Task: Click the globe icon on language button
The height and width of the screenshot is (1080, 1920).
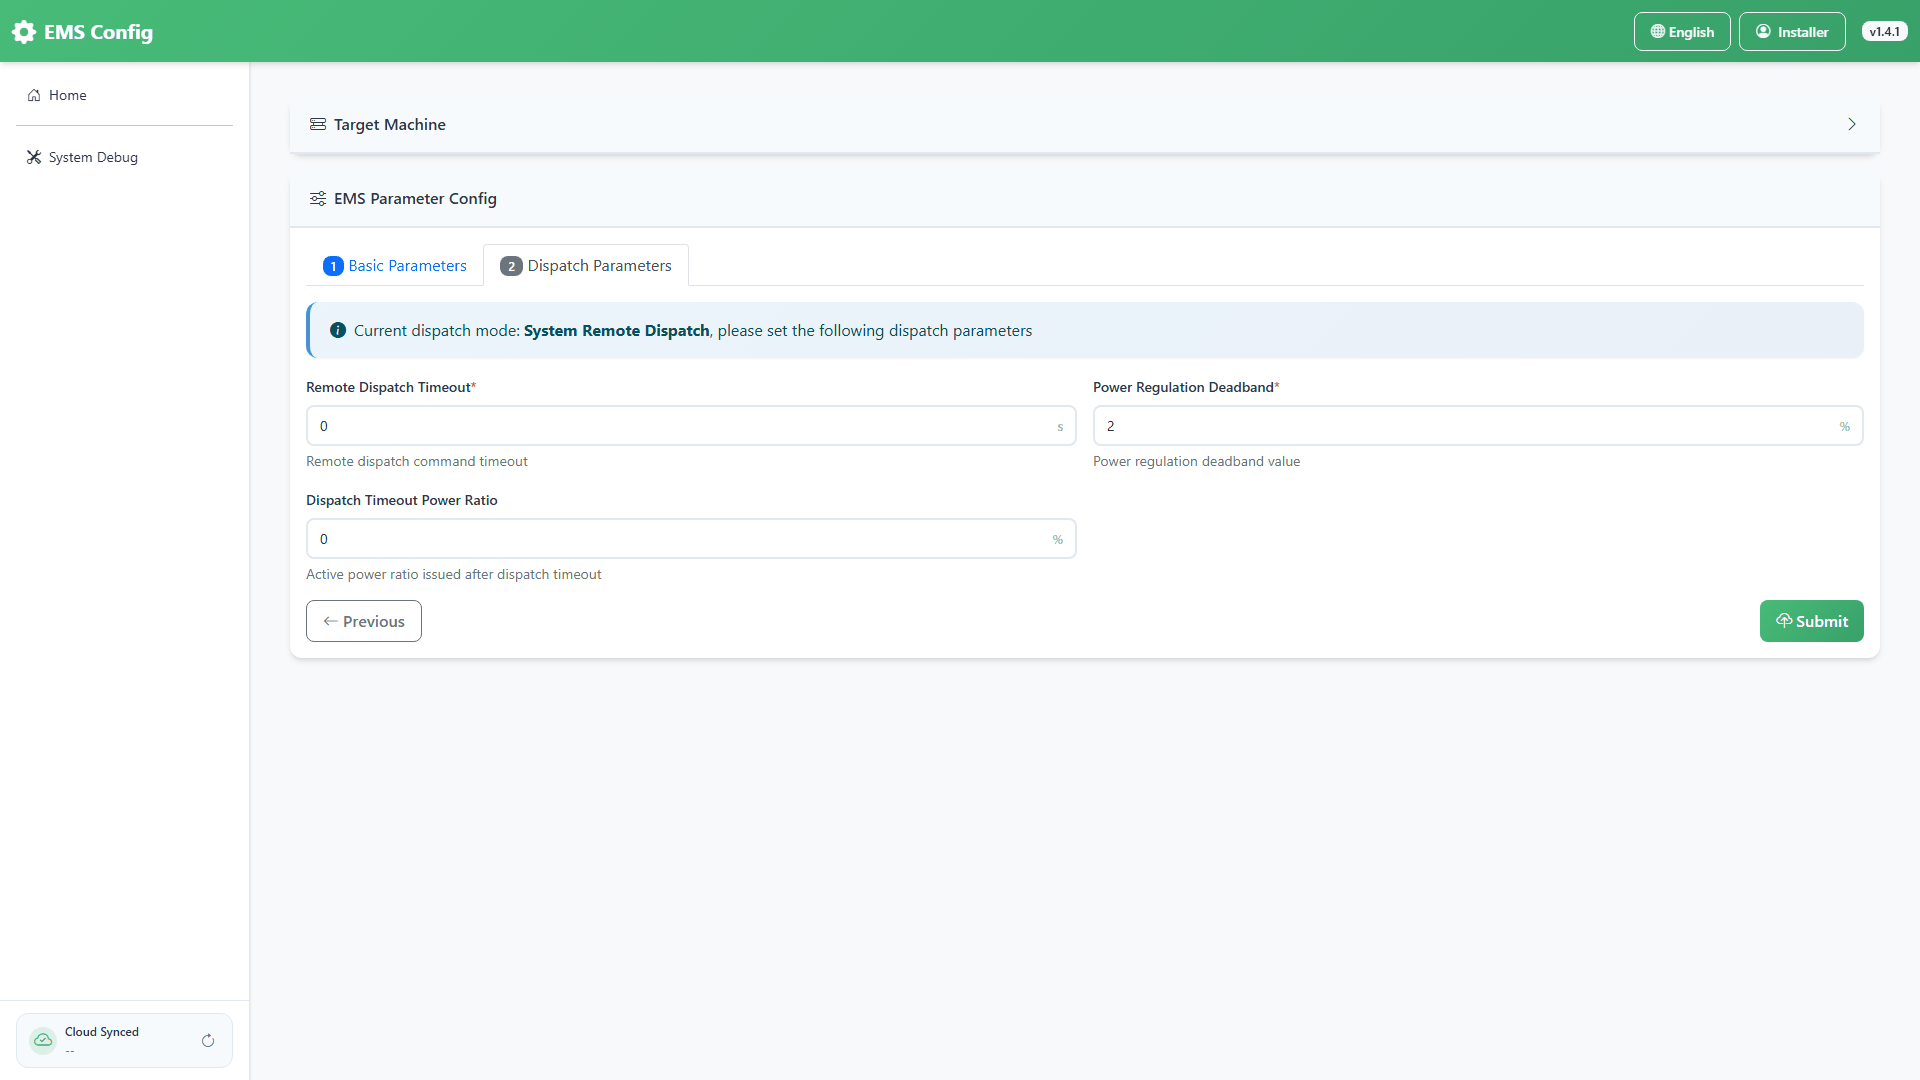Action: click(1658, 32)
